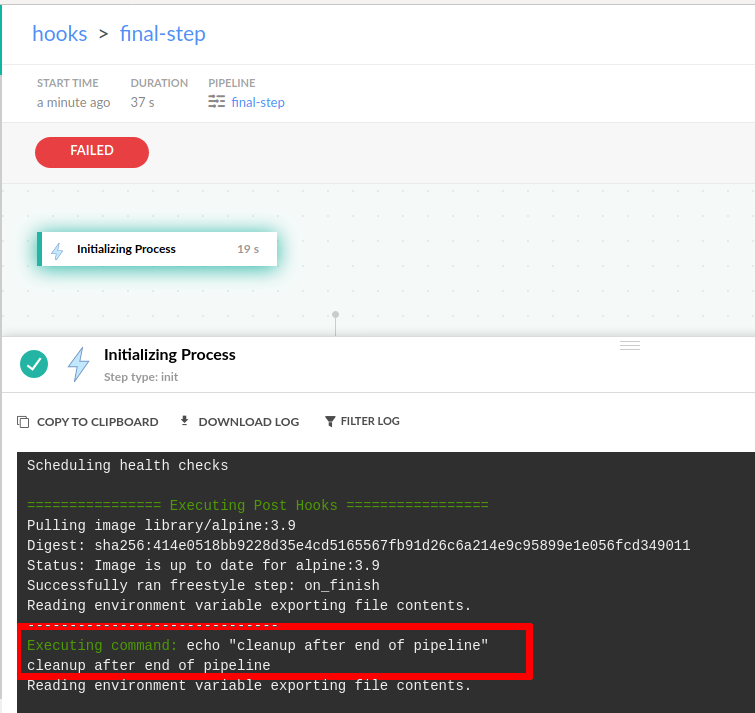Image resolution: width=755 pixels, height=713 pixels.
Task: Click the Executing Post Hooks log header
Action: (257, 505)
